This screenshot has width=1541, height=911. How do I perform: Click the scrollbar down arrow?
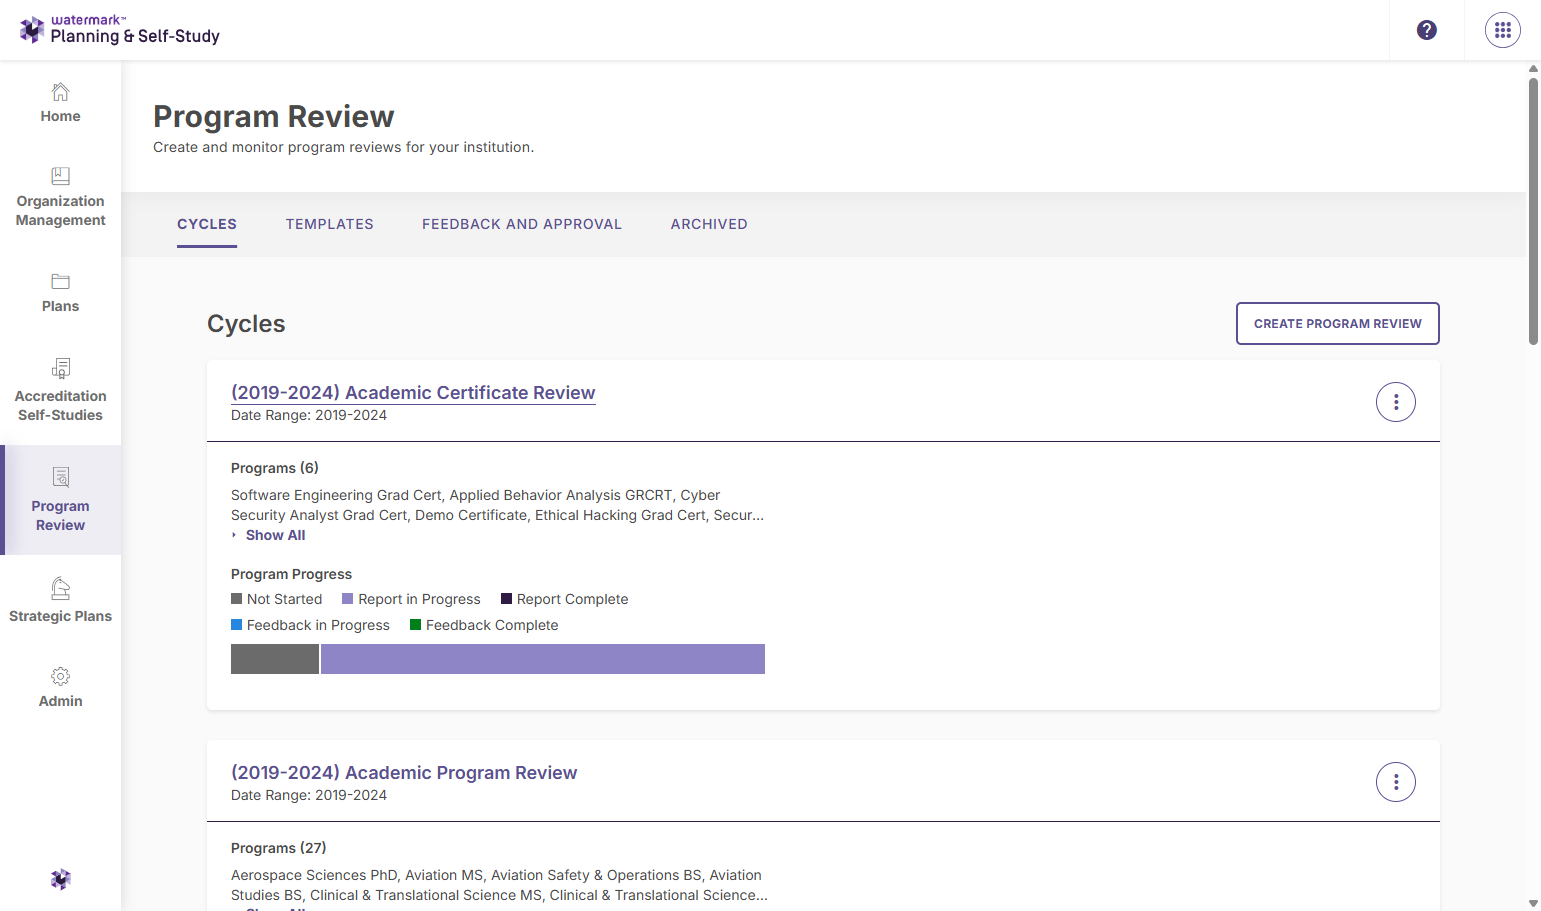[x=1533, y=903]
